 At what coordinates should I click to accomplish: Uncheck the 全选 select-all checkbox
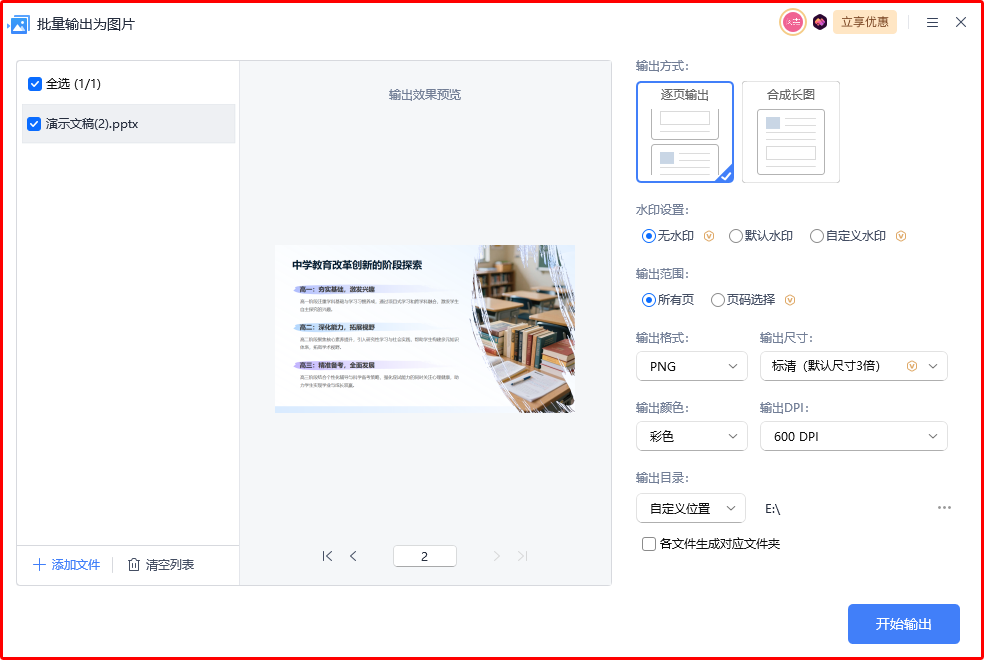tap(34, 85)
